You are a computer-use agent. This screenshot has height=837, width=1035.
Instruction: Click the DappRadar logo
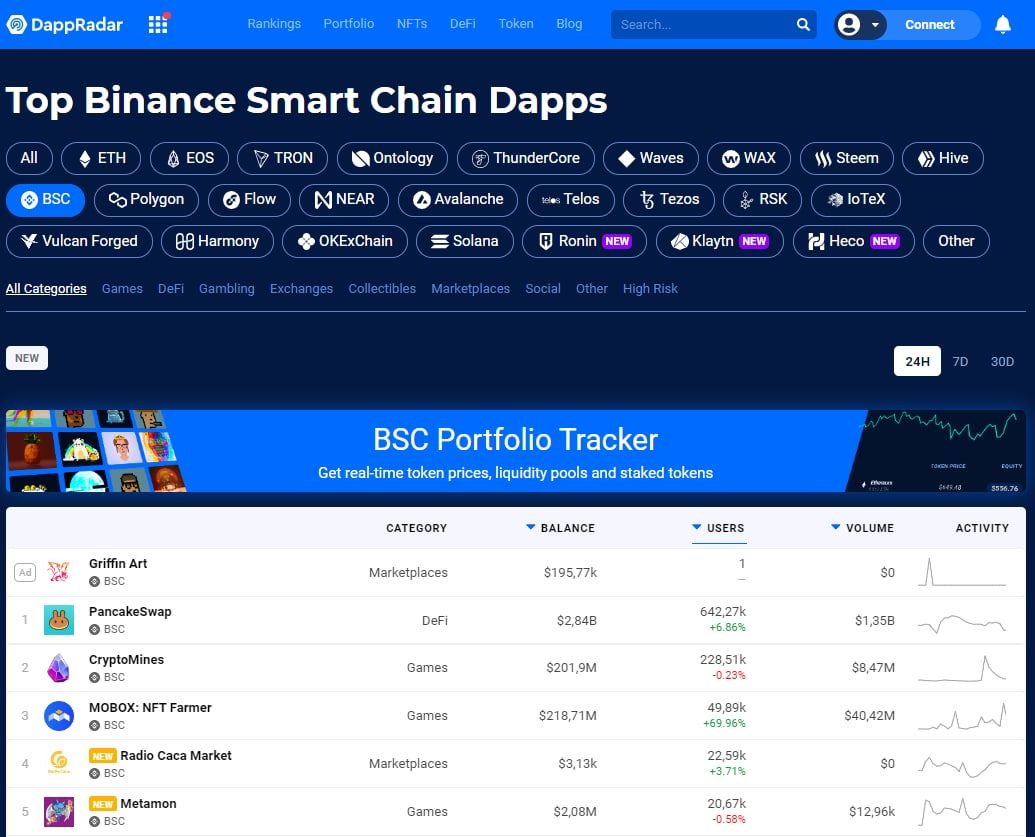[x=64, y=24]
